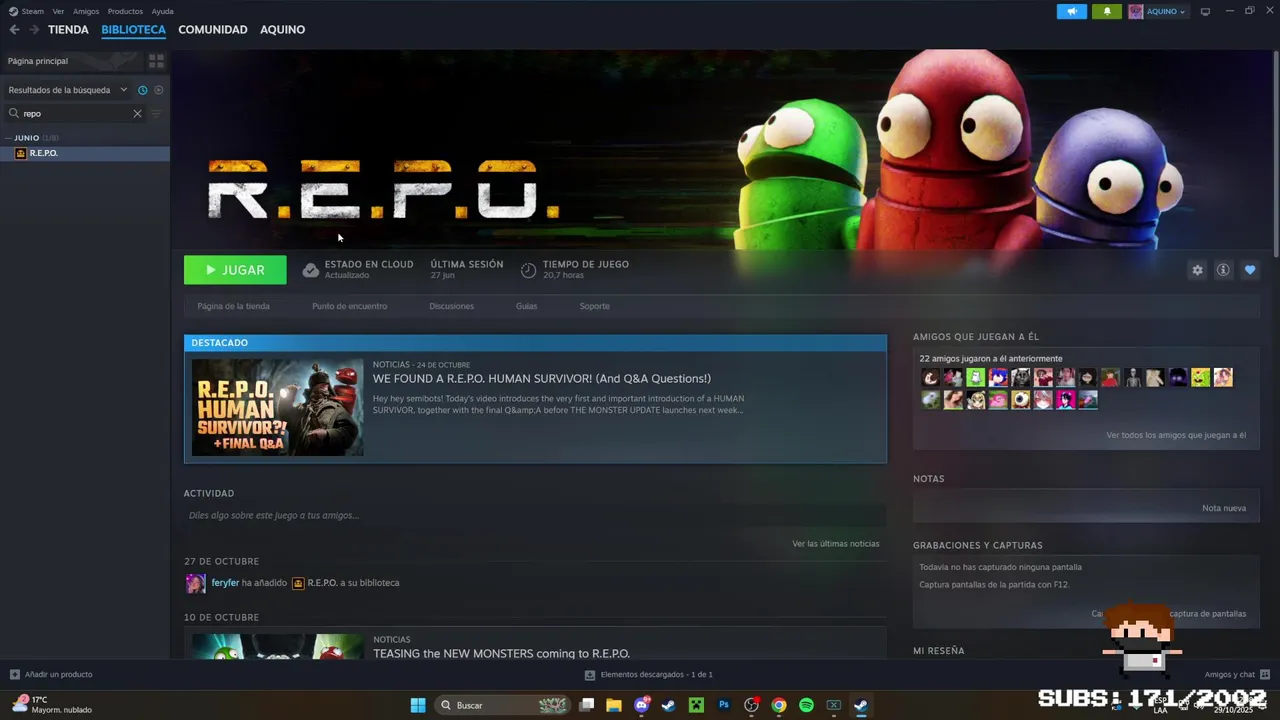The height and width of the screenshot is (720, 1280).
Task: Show game information icon
Action: pos(1223,270)
